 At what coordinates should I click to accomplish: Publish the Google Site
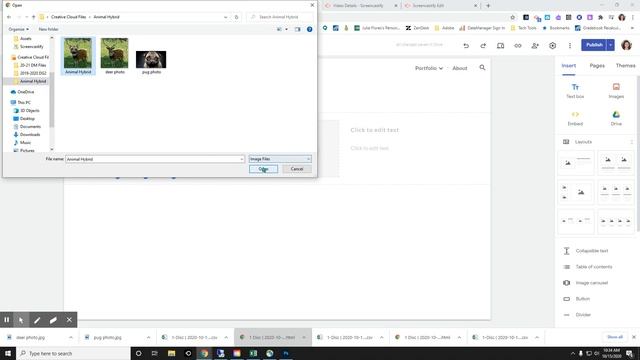click(x=594, y=45)
